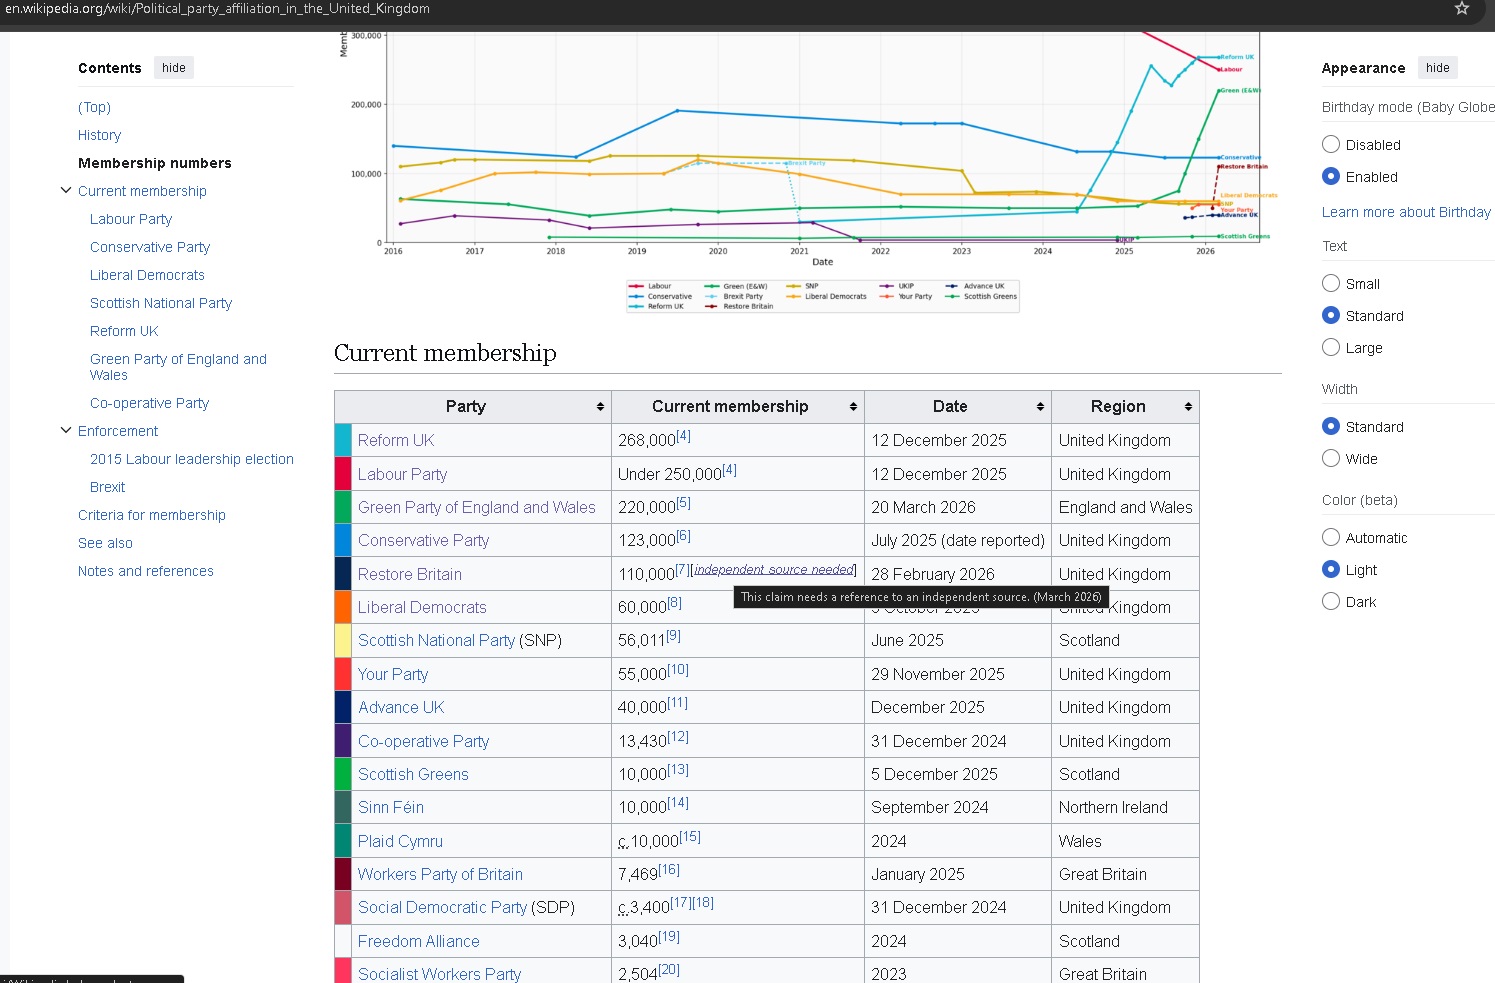Open Labour Party entry in contents
Viewport: 1495px width, 983px height.
(131, 219)
